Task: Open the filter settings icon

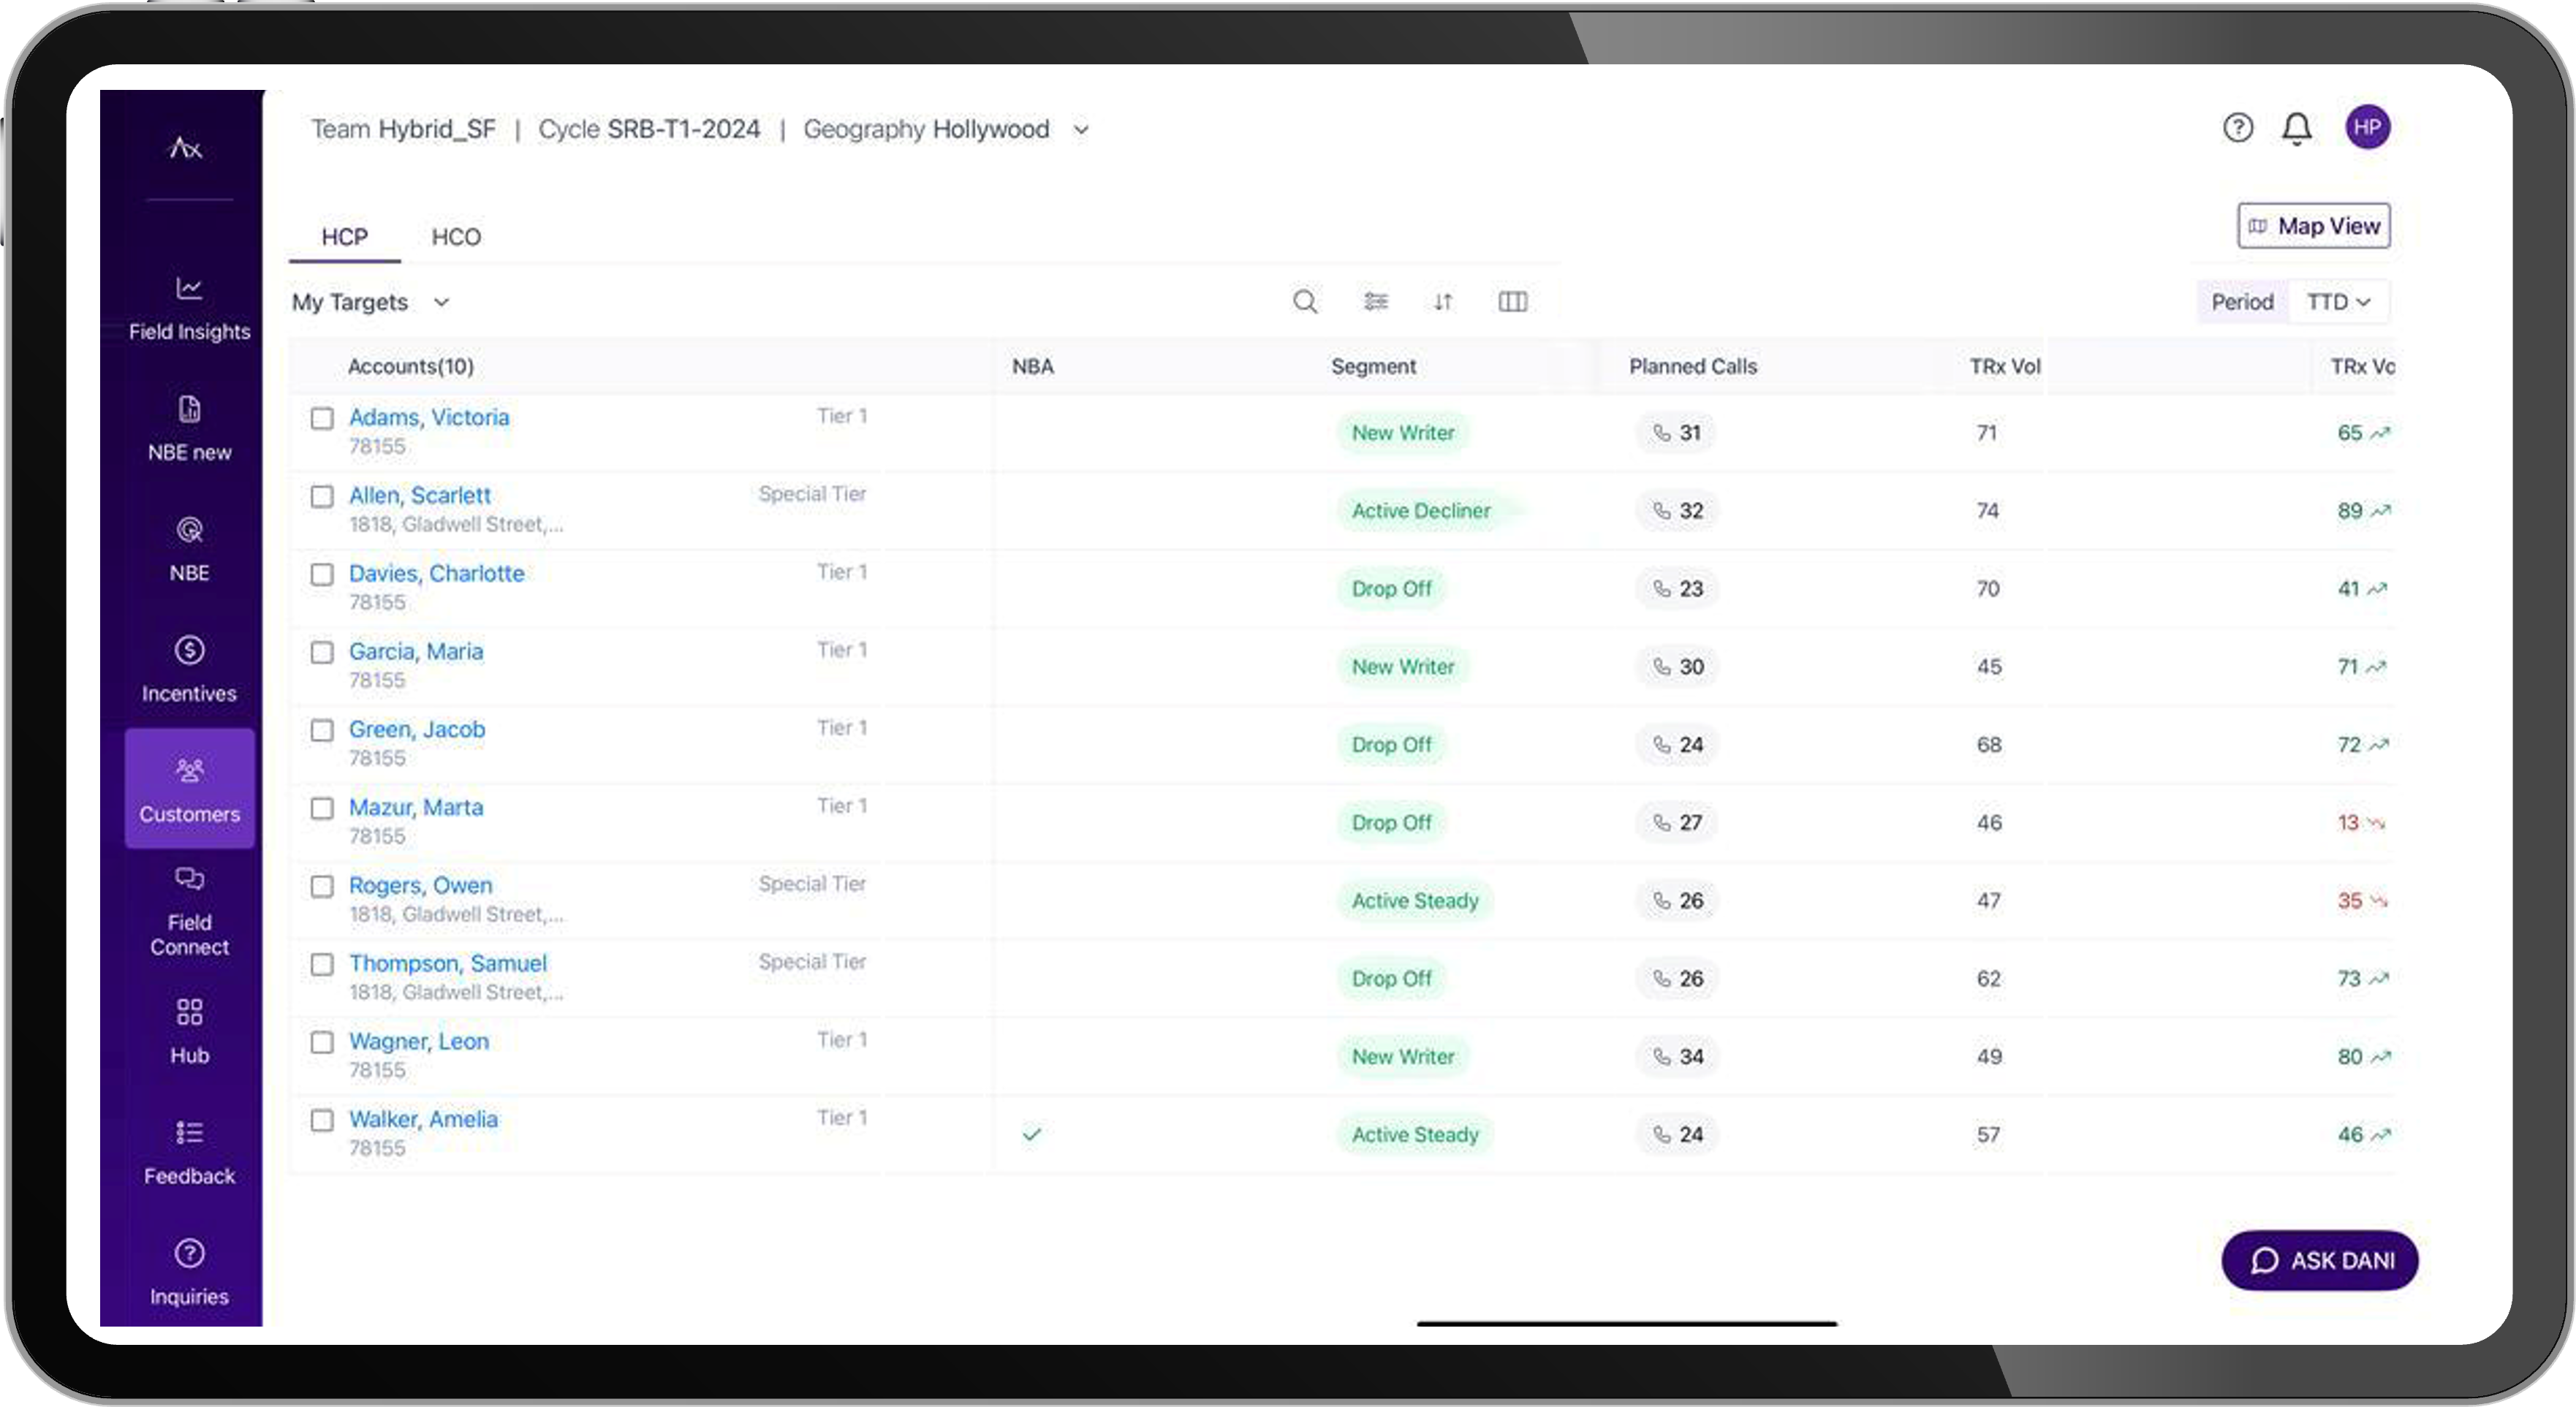Action: tap(1376, 301)
